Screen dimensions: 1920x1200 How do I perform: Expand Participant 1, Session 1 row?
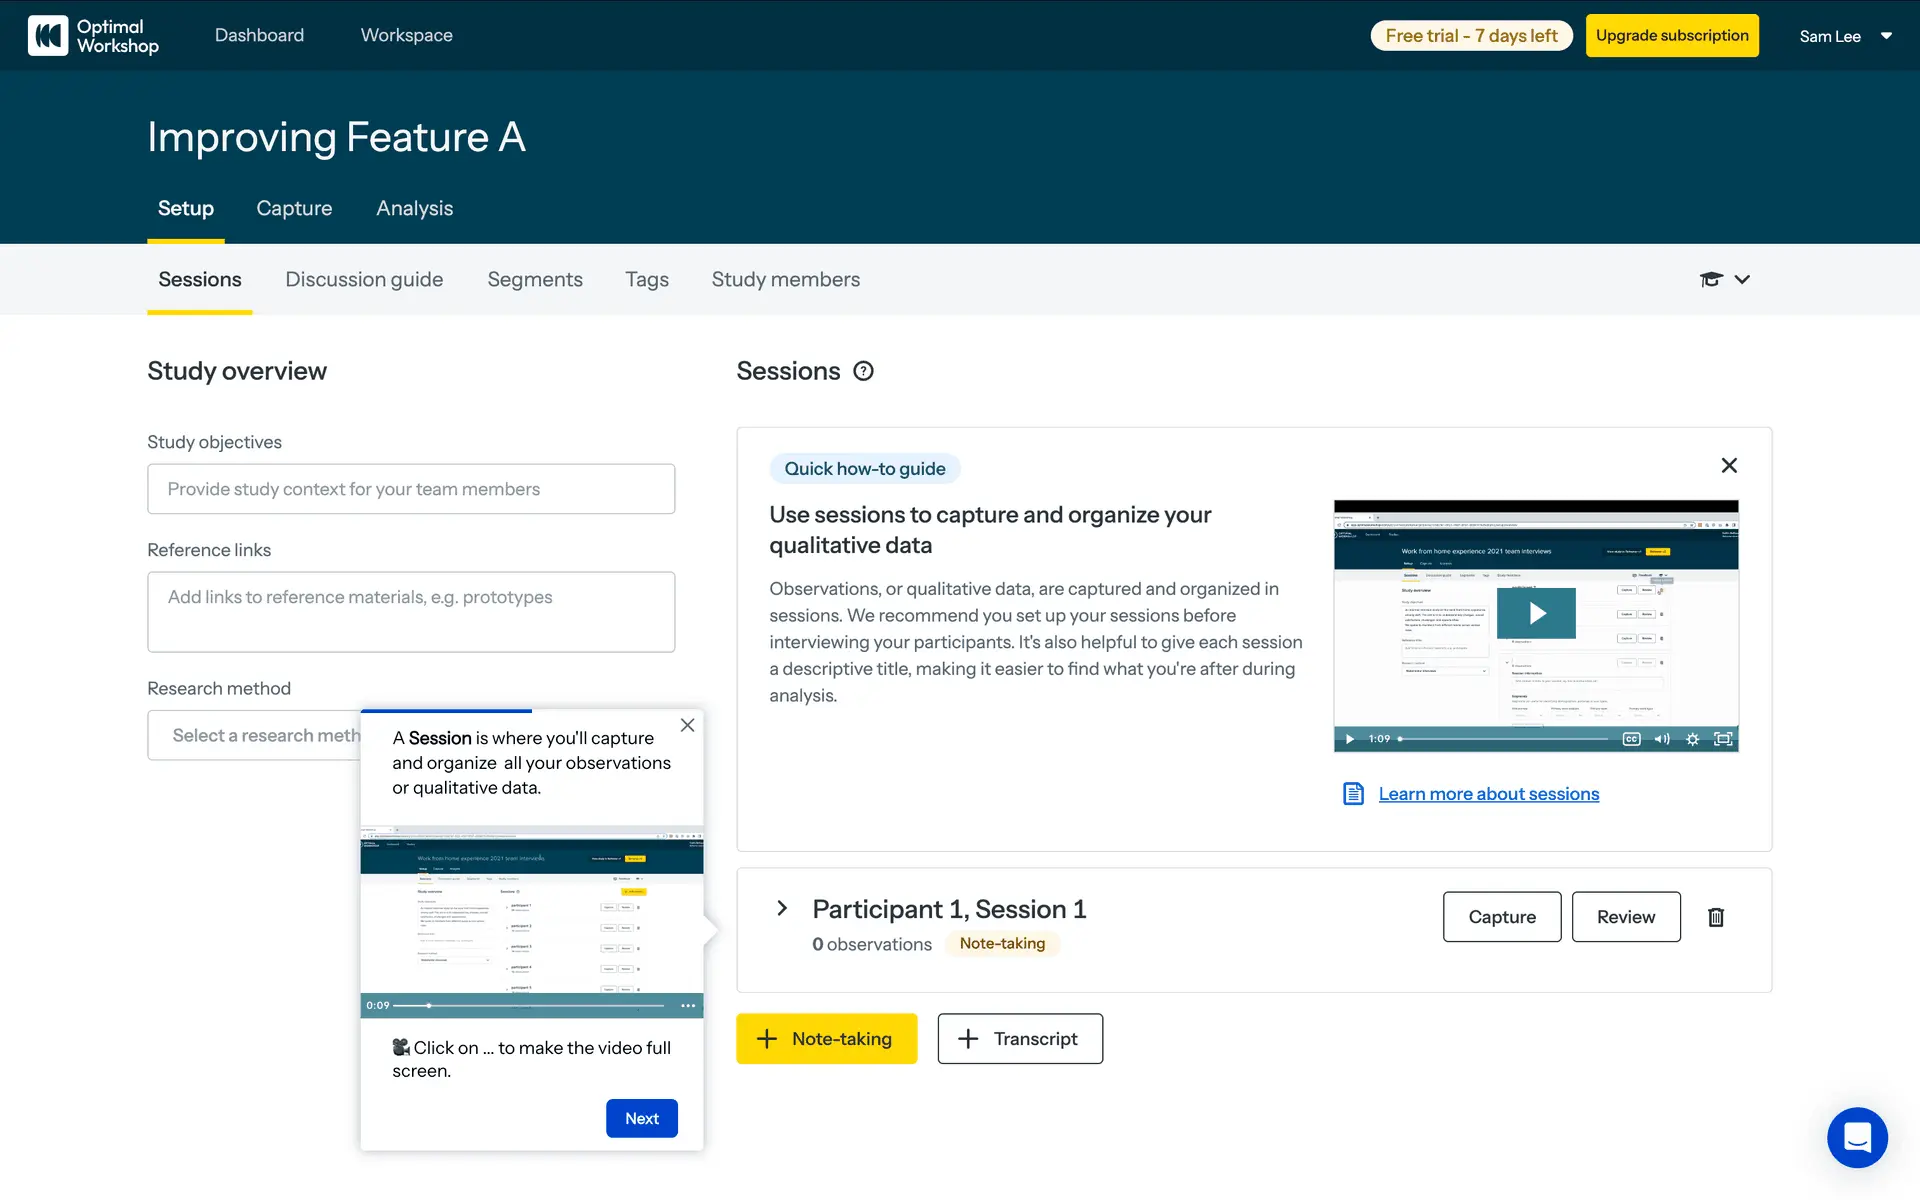click(x=782, y=908)
